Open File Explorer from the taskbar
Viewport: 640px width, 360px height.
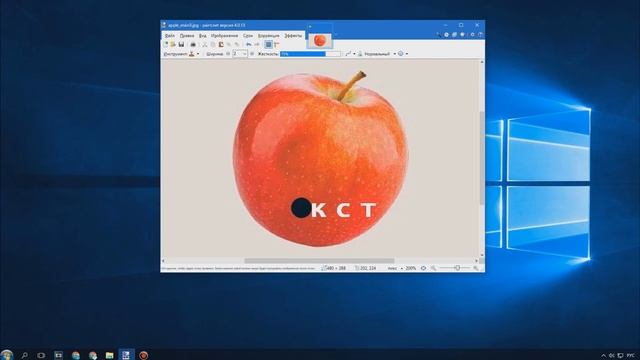tap(109, 356)
